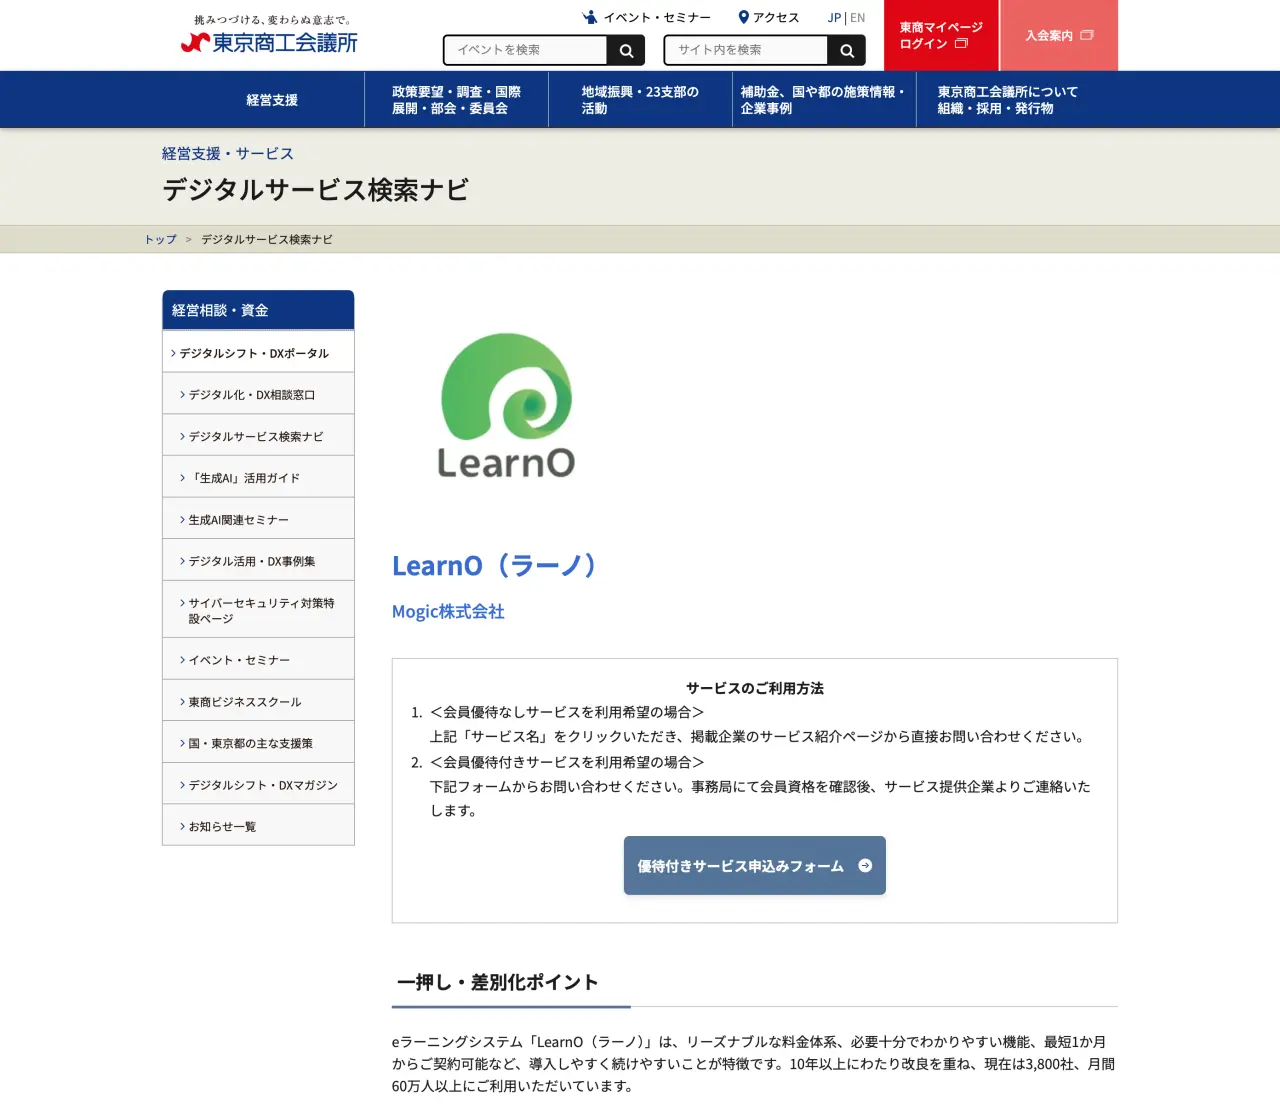Click the arrow icon on 優待付きサービス申込みフォーム button
The height and width of the screenshot is (1111, 1280).
click(x=865, y=866)
